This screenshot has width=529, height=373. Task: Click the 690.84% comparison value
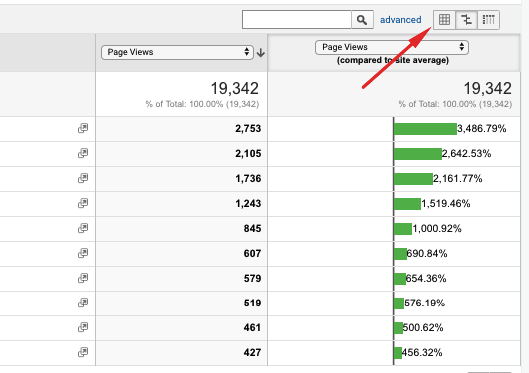point(427,253)
